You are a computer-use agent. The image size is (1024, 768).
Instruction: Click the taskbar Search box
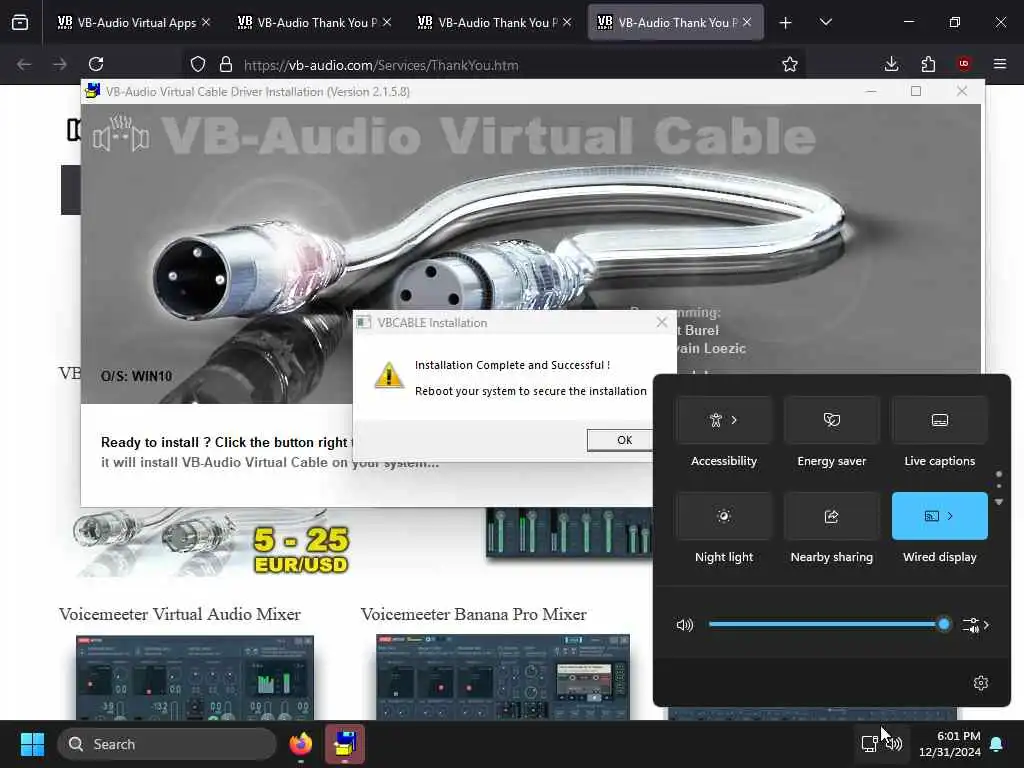click(167, 744)
